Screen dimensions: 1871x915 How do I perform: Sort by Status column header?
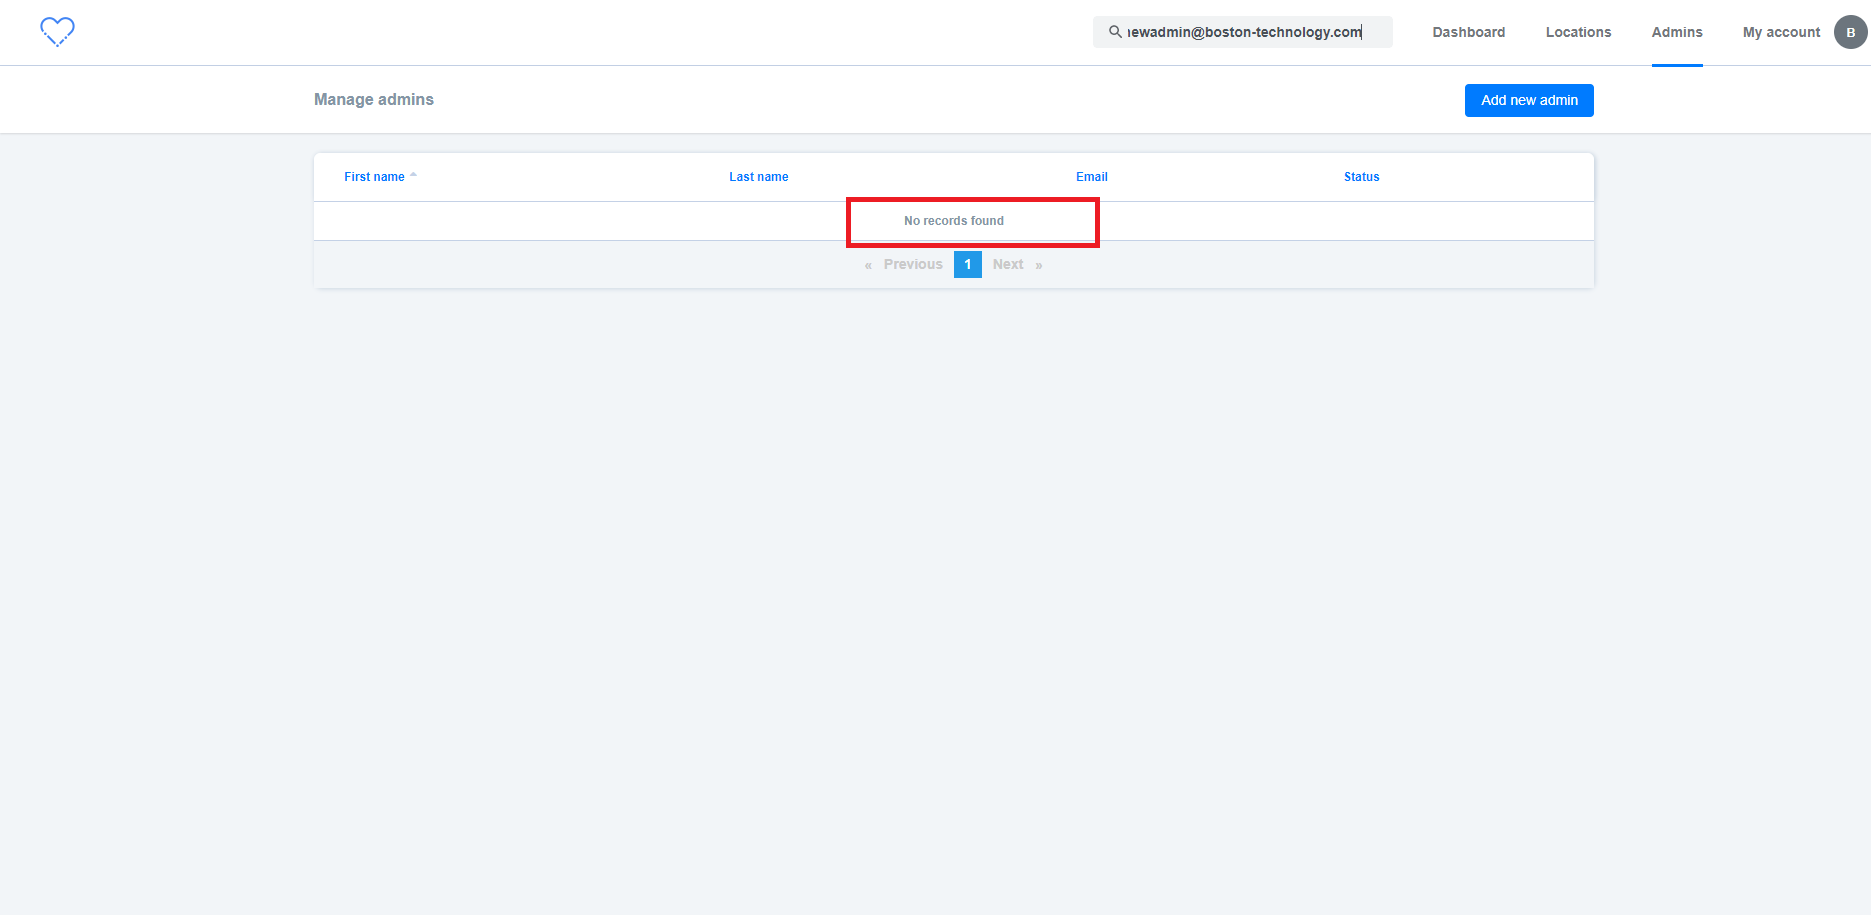pos(1361,177)
